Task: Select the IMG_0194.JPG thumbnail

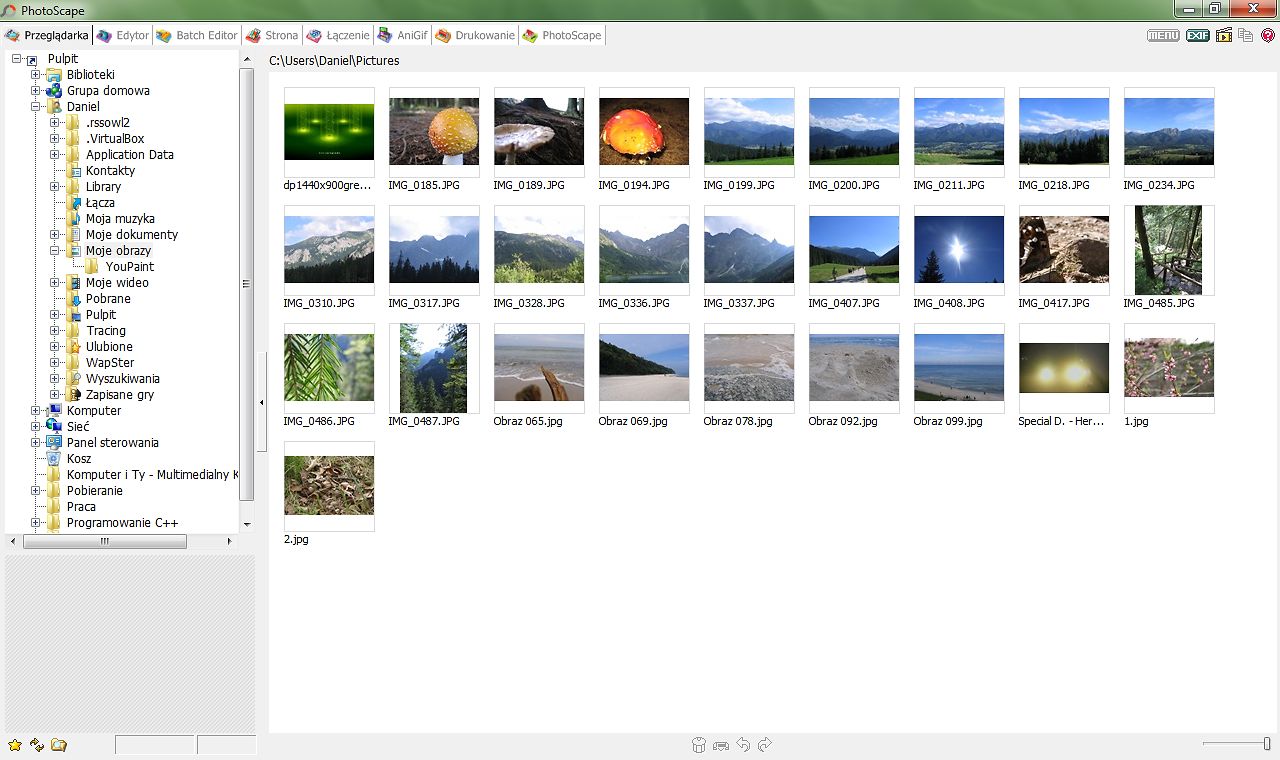Action: click(644, 132)
